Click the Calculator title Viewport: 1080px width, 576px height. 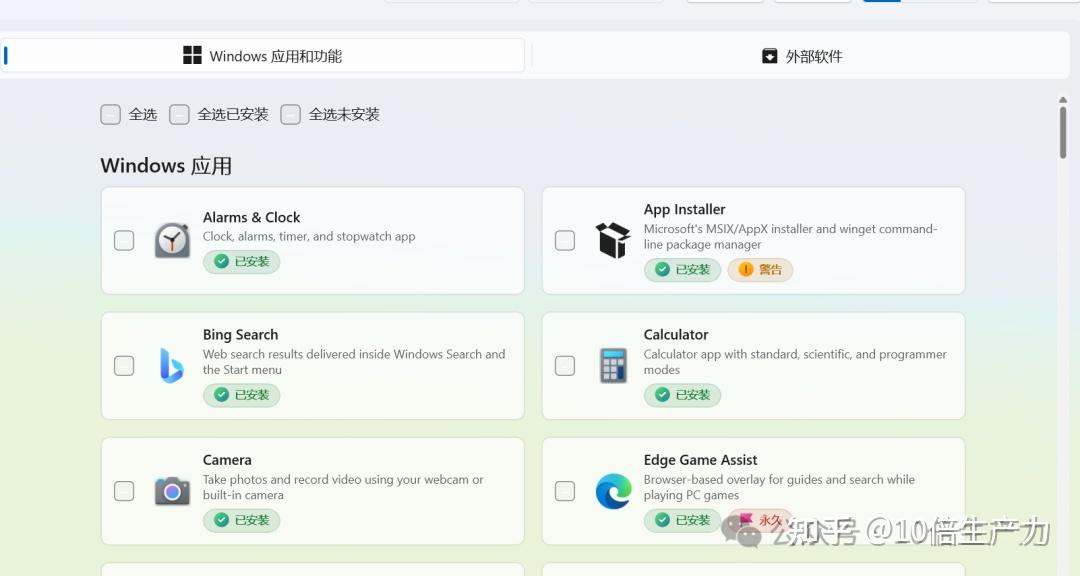(x=676, y=335)
